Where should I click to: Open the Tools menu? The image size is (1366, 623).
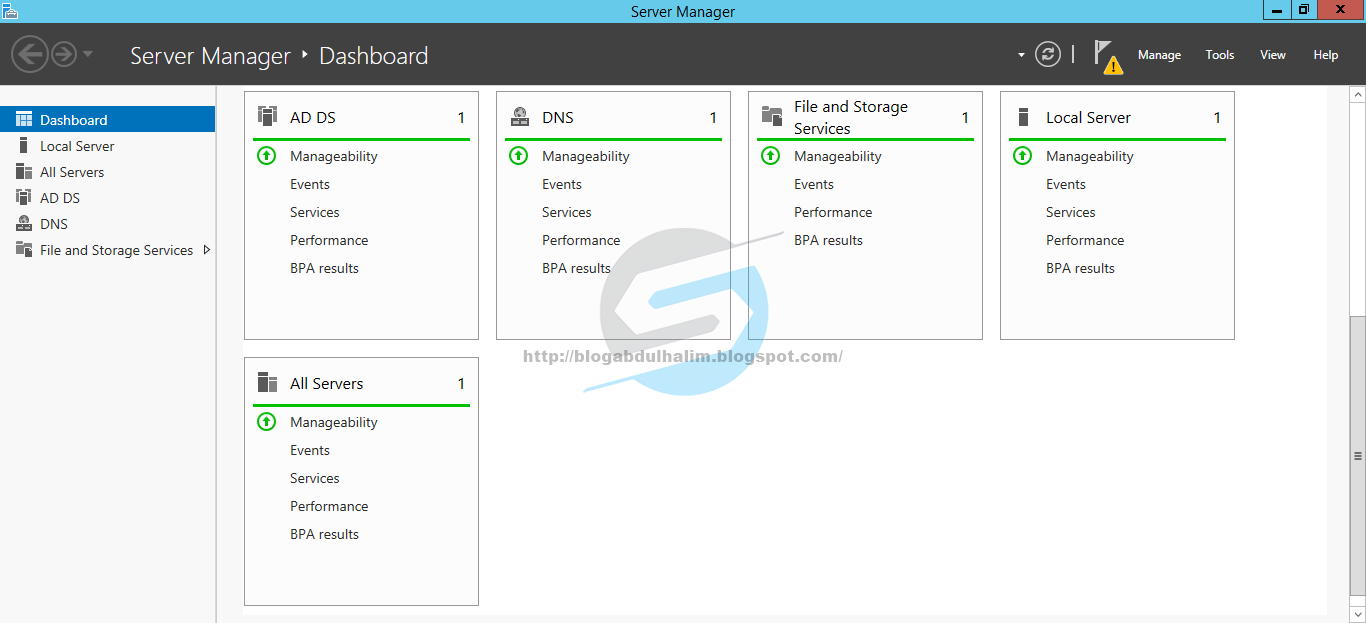[1219, 54]
